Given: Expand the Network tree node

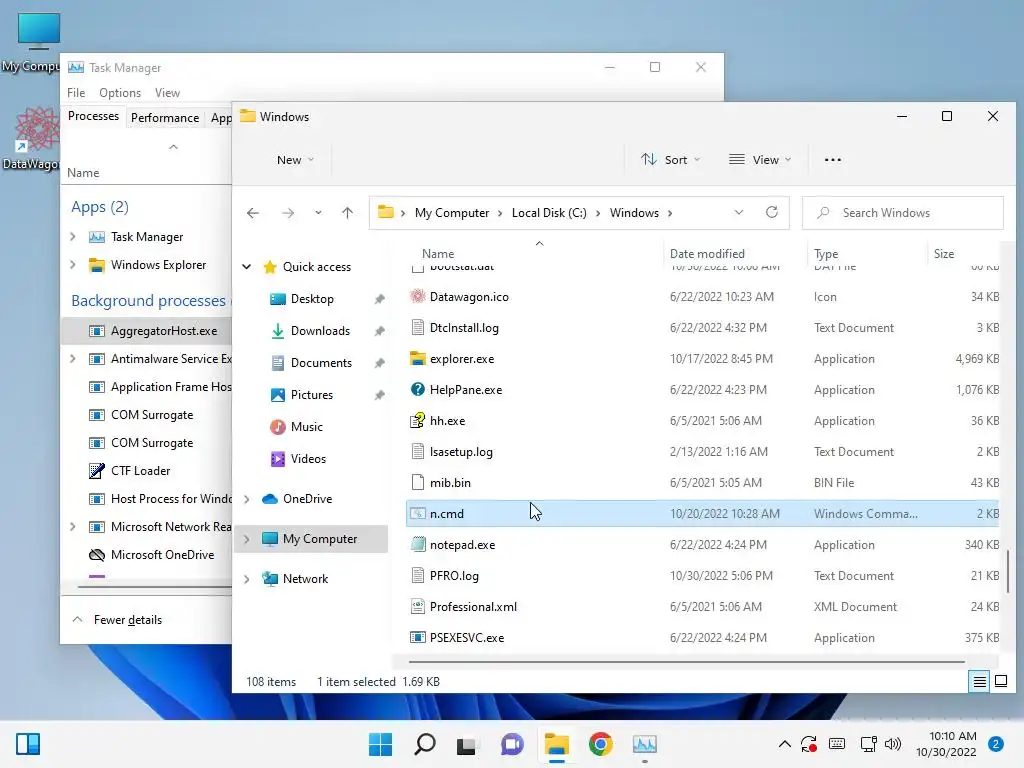Looking at the screenshot, I should pos(247,579).
